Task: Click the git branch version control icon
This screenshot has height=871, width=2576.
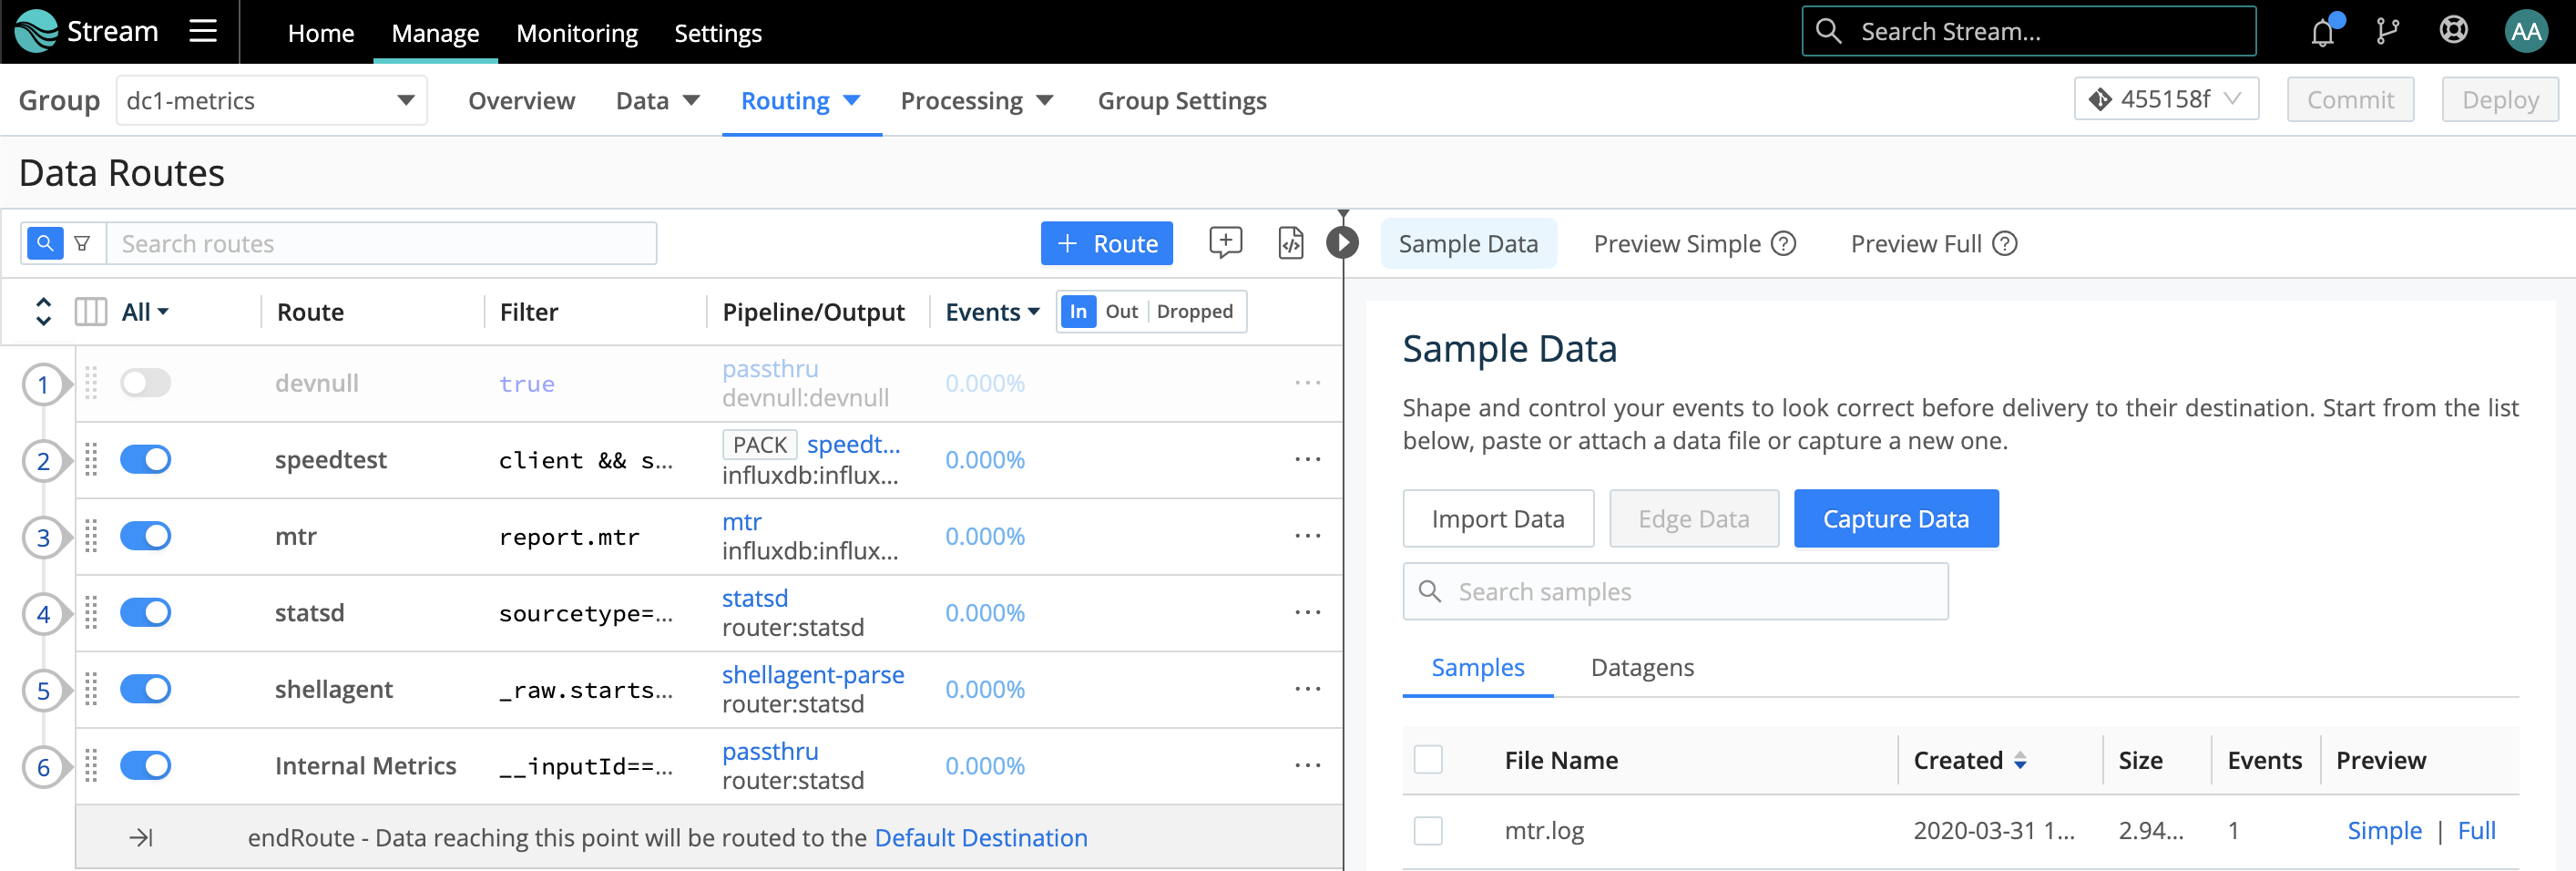Action: (2387, 33)
